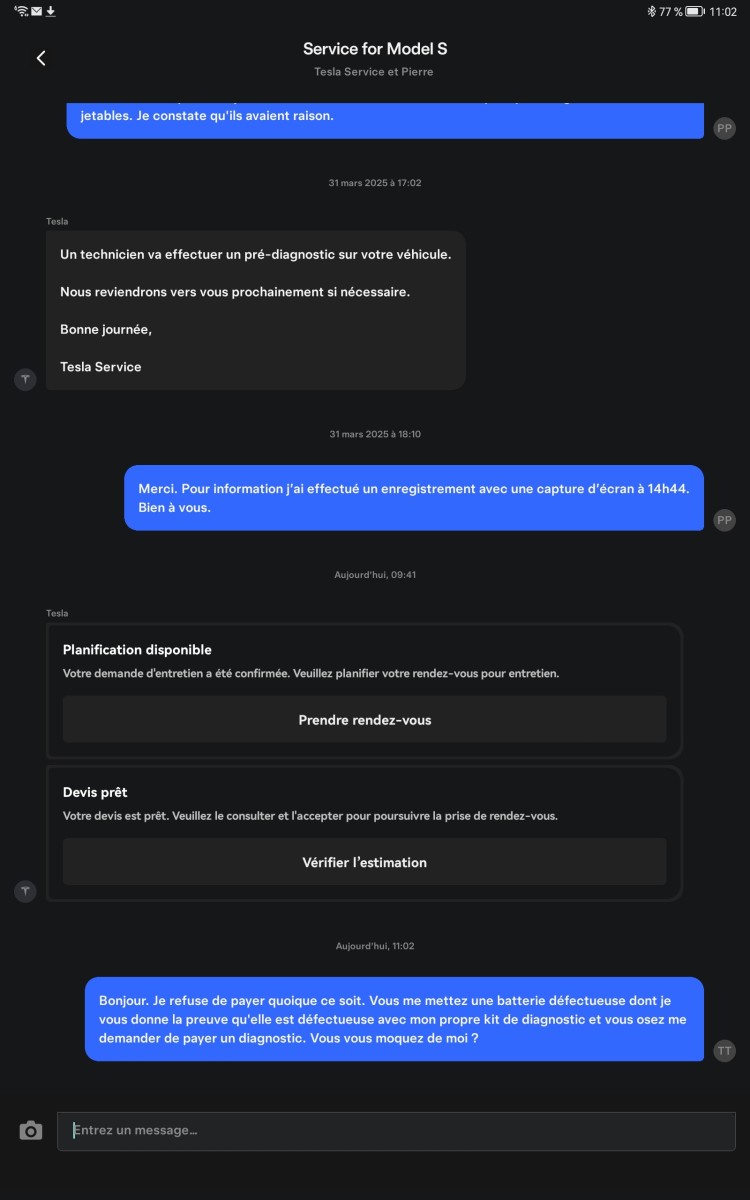Select the Planification disponible card heading

pyautogui.click(x=137, y=650)
